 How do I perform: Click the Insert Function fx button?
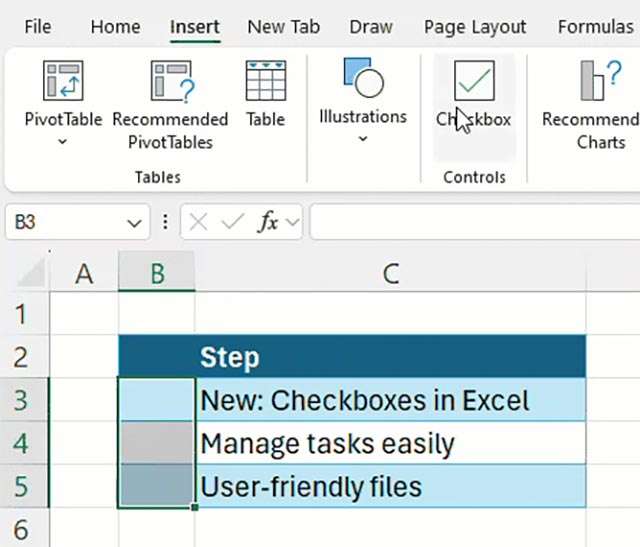268,222
